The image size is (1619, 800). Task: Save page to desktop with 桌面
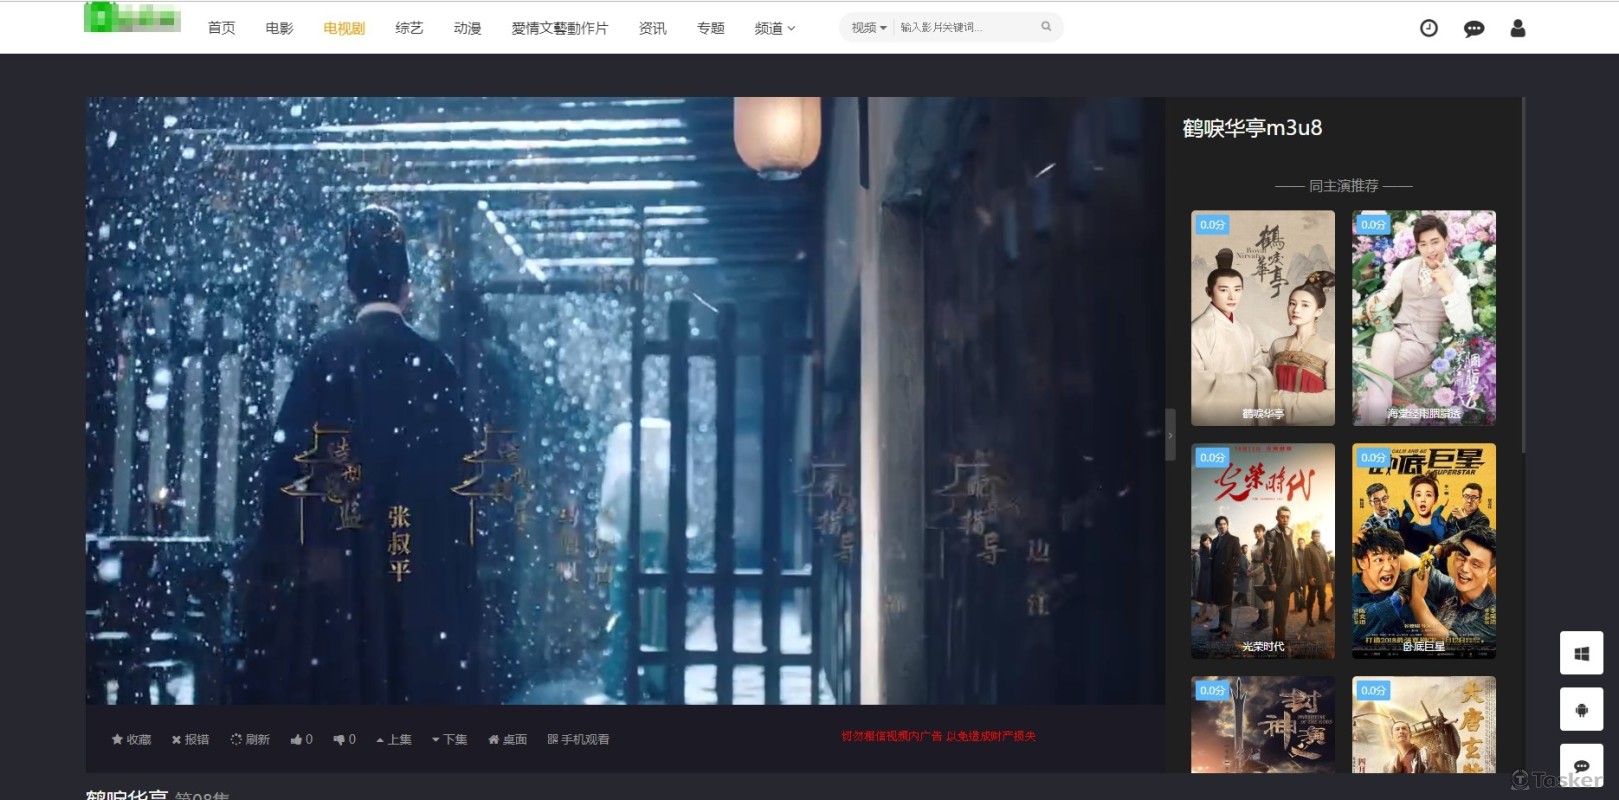[507, 739]
